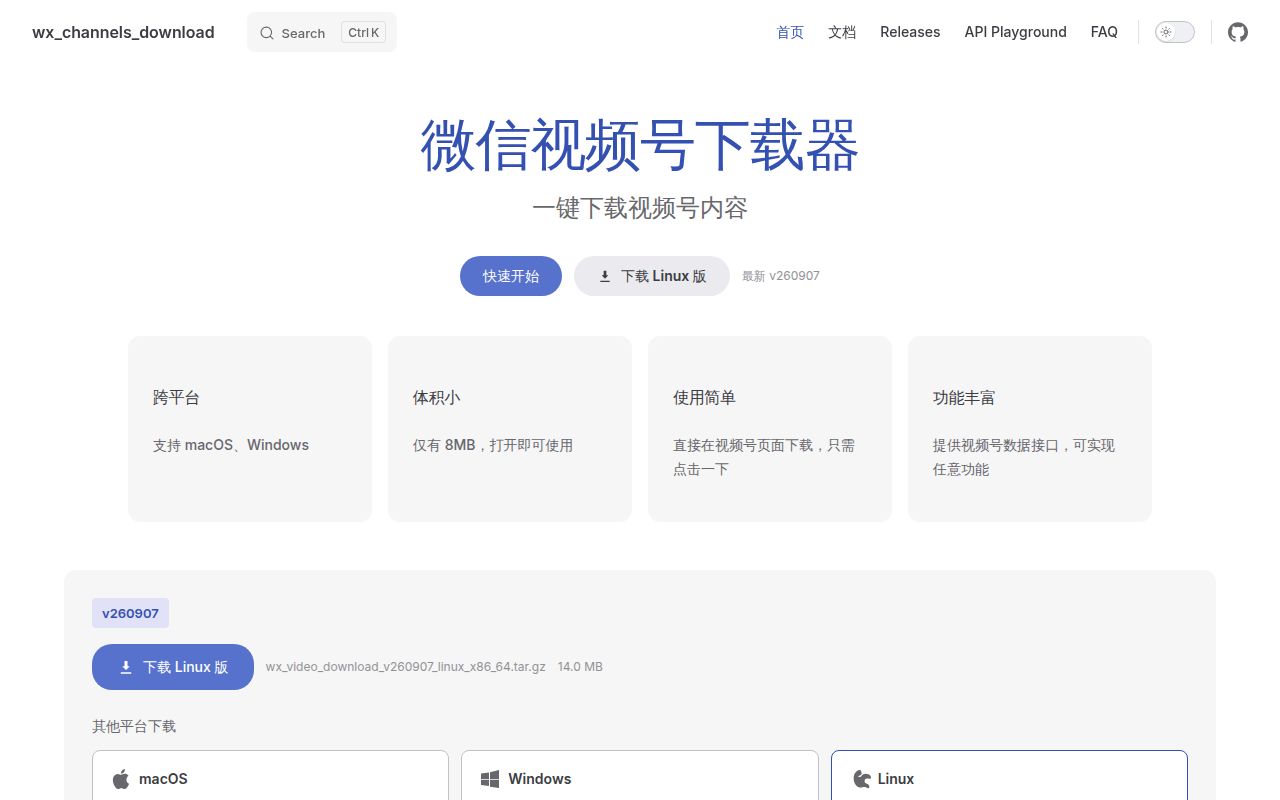
Task: Toggle the light/dark theme switch
Action: click(x=1175, y=32)
